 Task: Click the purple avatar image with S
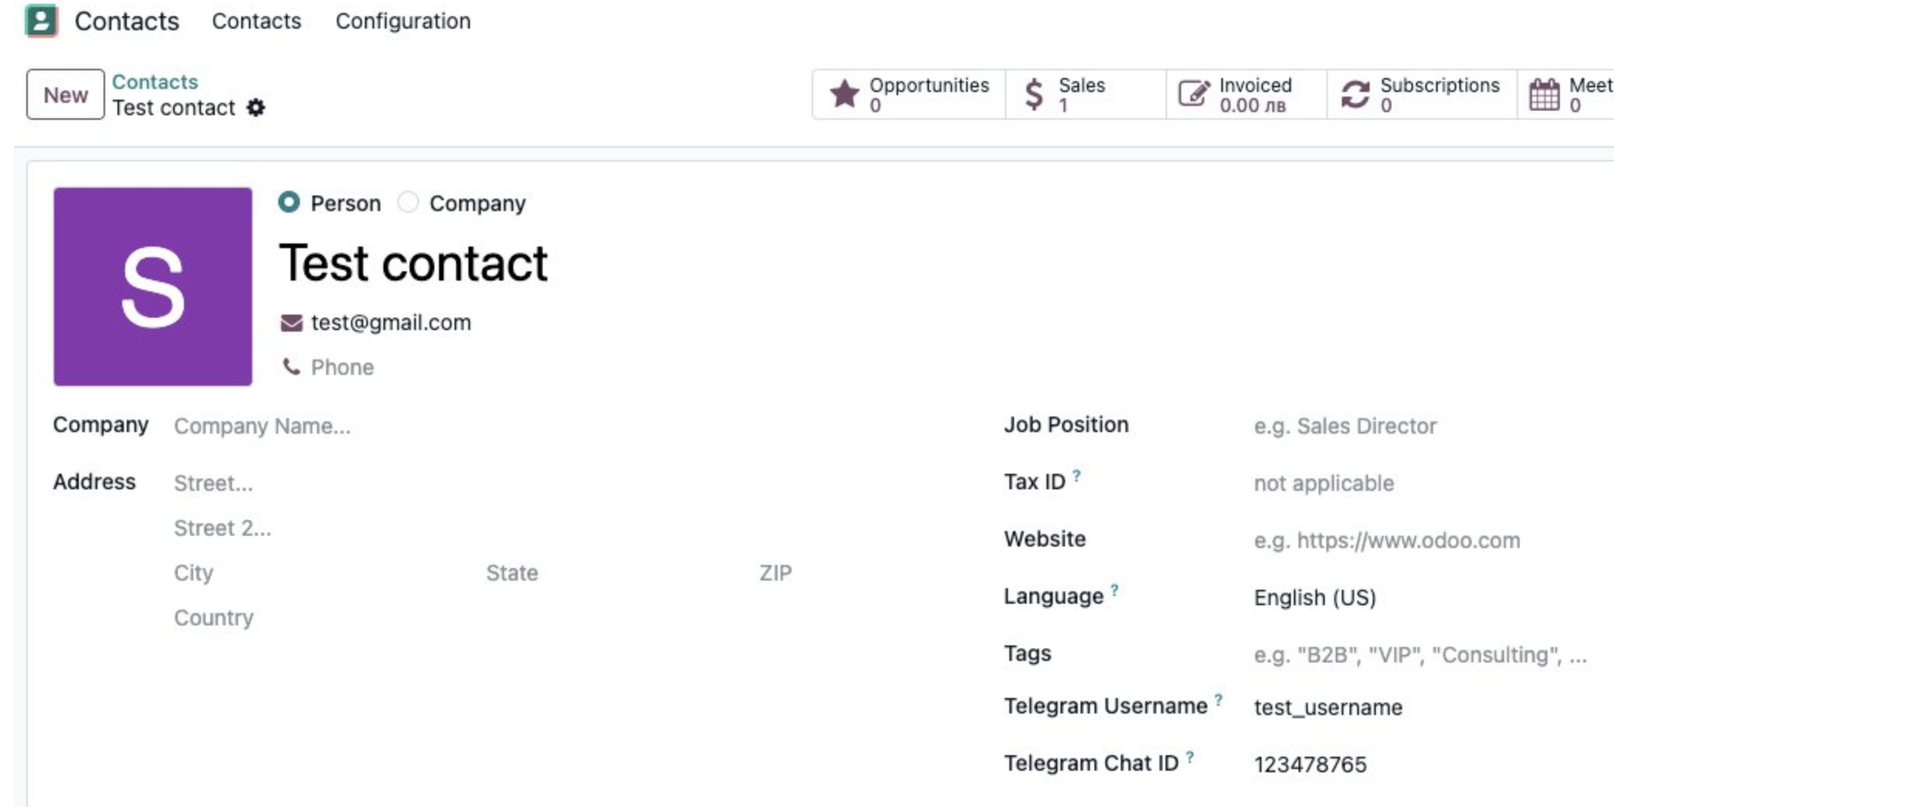tap(153, 287)
